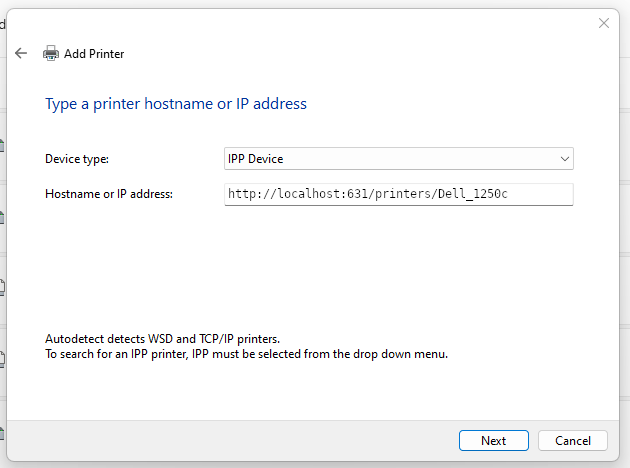This screenshot has height=468, width=630.
Task: Go back using the left arrow icon
Action: click(x=21, y=53)
